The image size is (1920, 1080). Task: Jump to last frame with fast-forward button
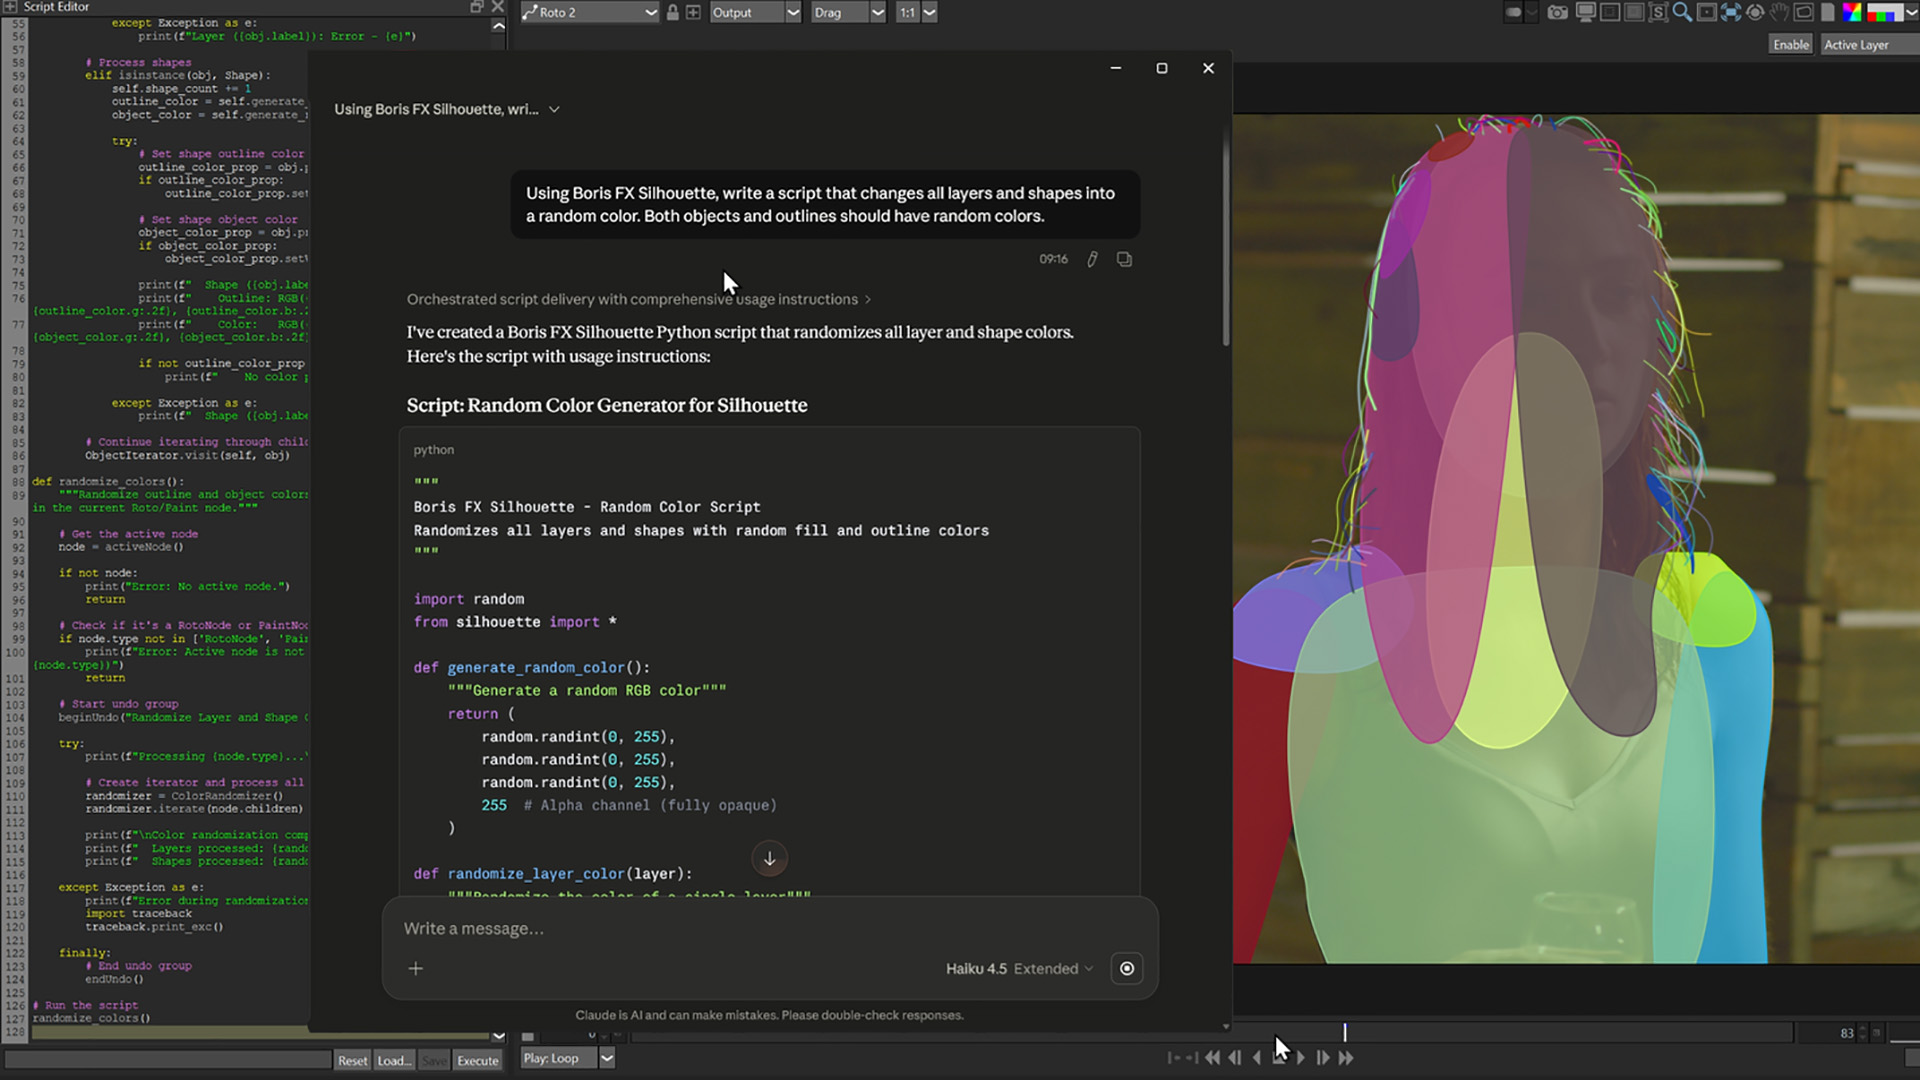(x=1346, y=1058)
